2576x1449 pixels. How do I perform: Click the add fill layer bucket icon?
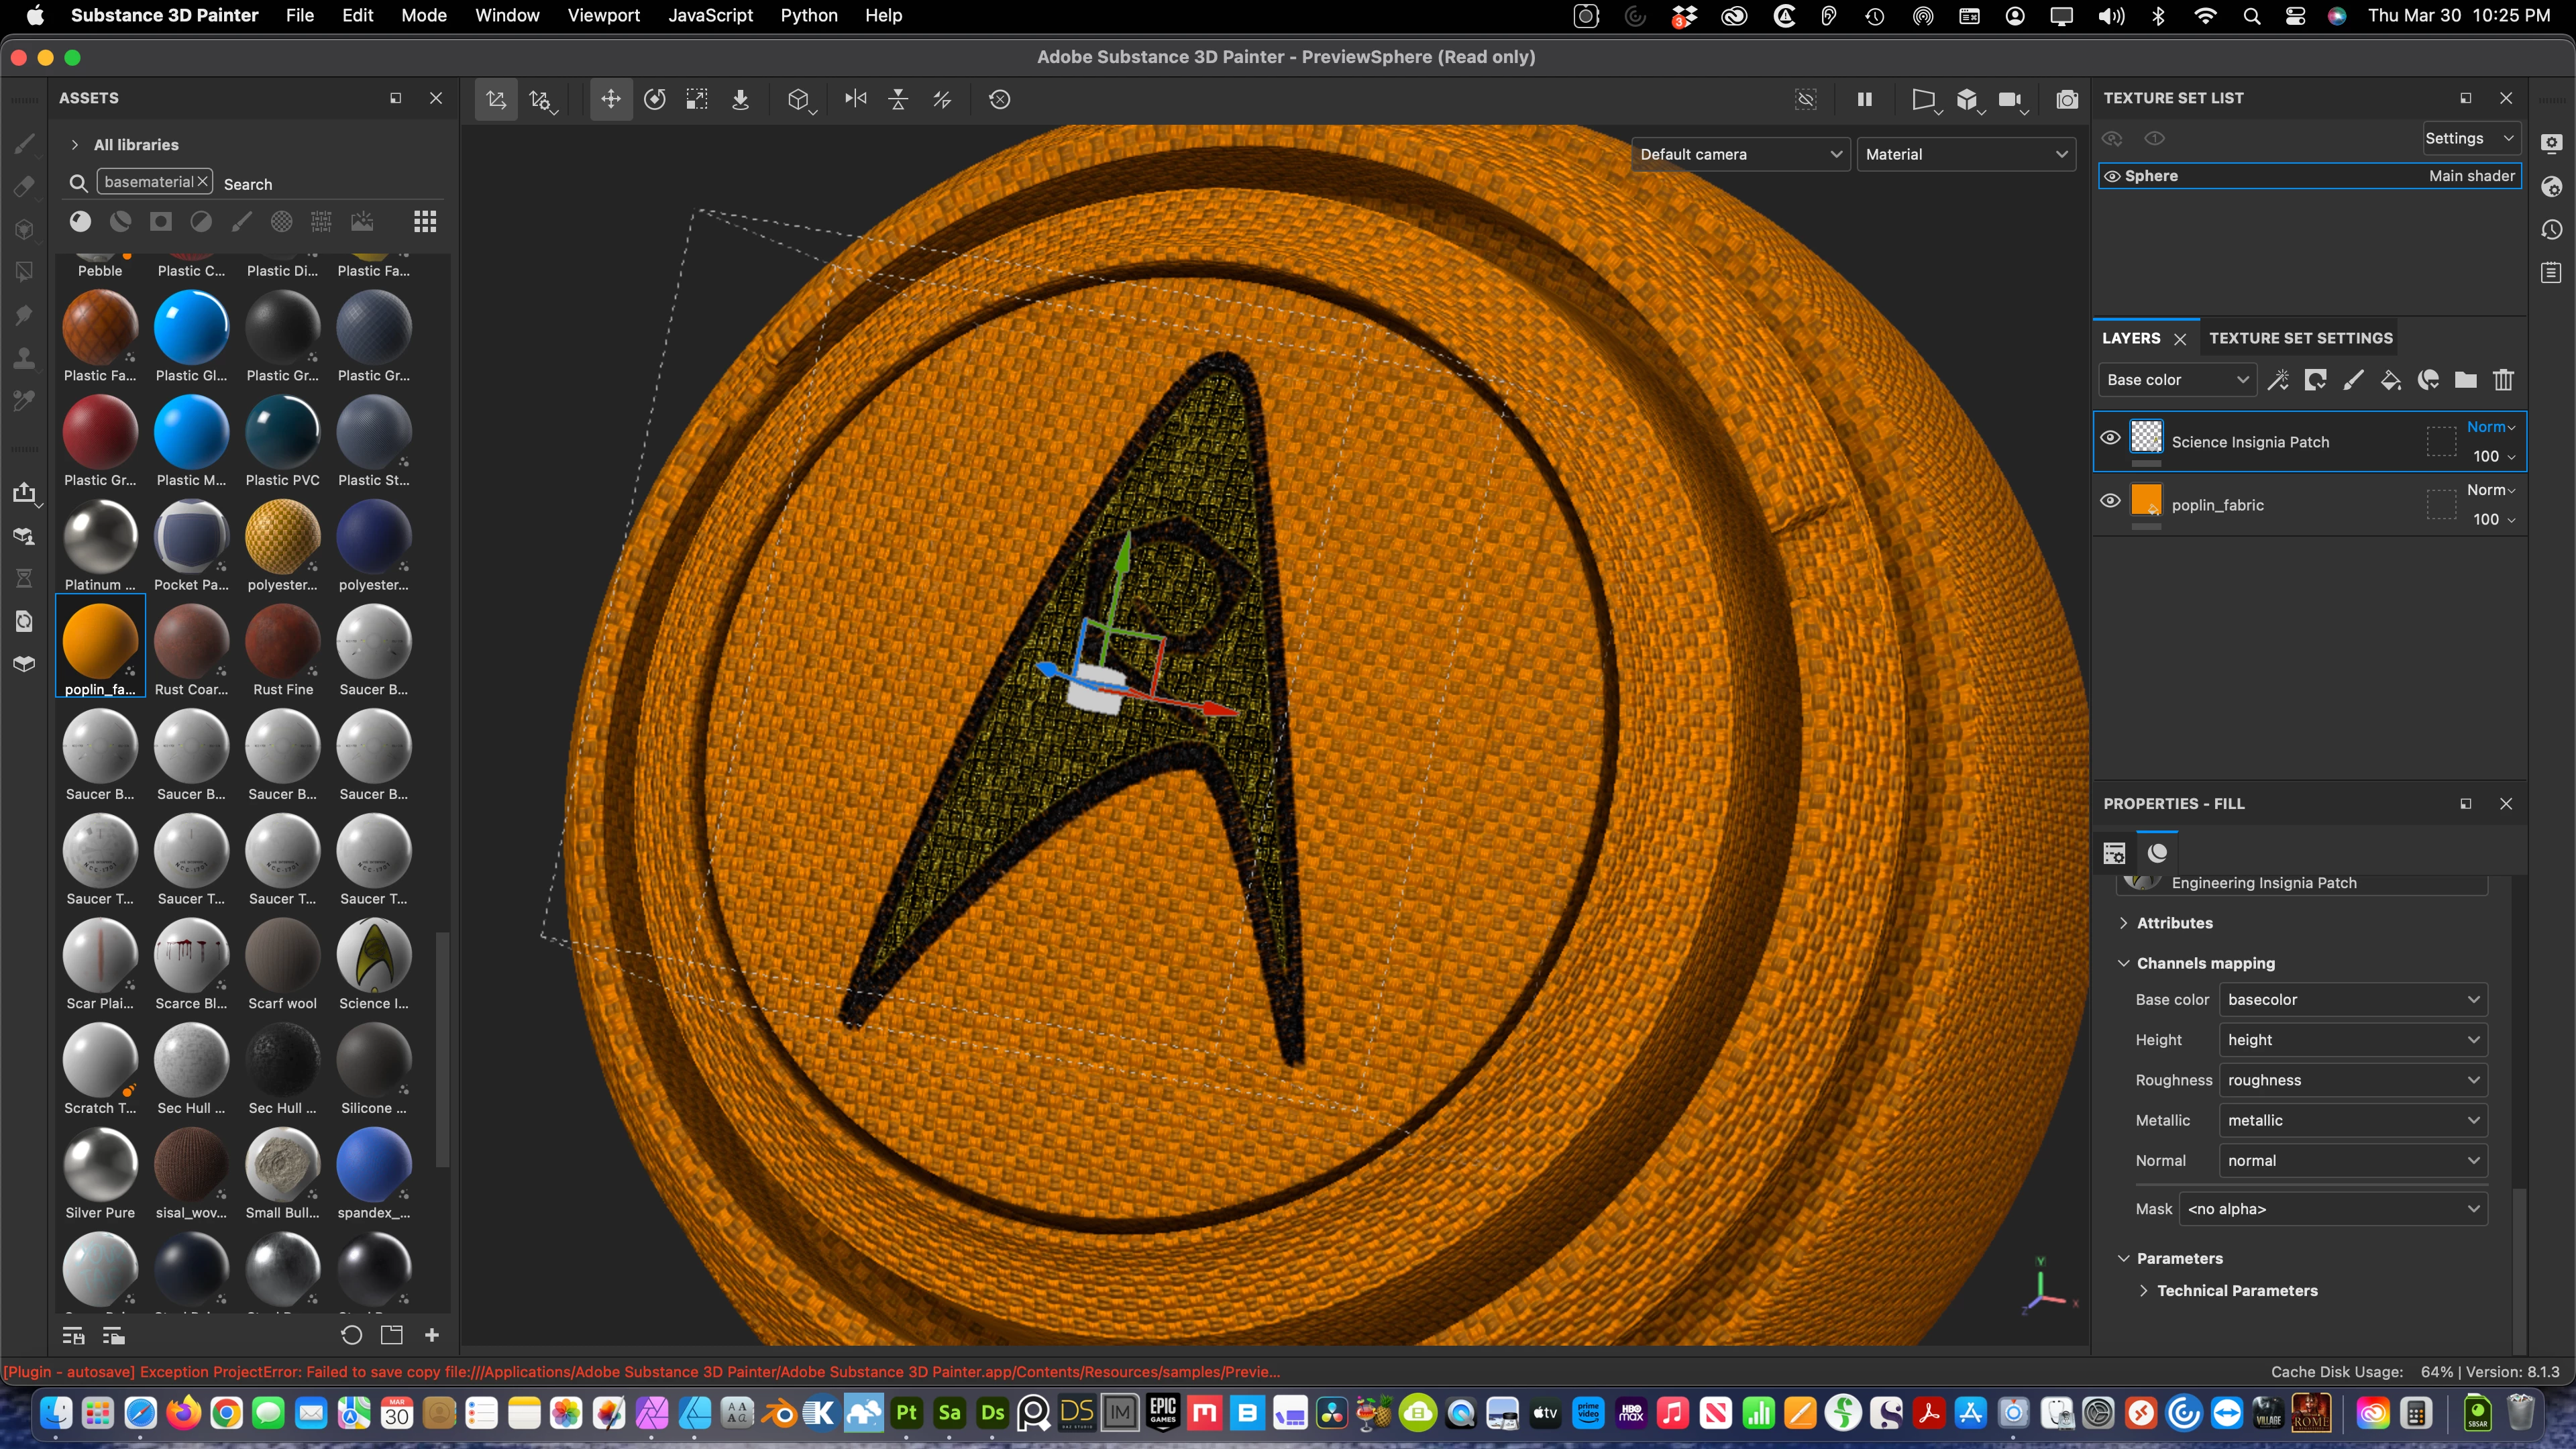[2390, 380]
